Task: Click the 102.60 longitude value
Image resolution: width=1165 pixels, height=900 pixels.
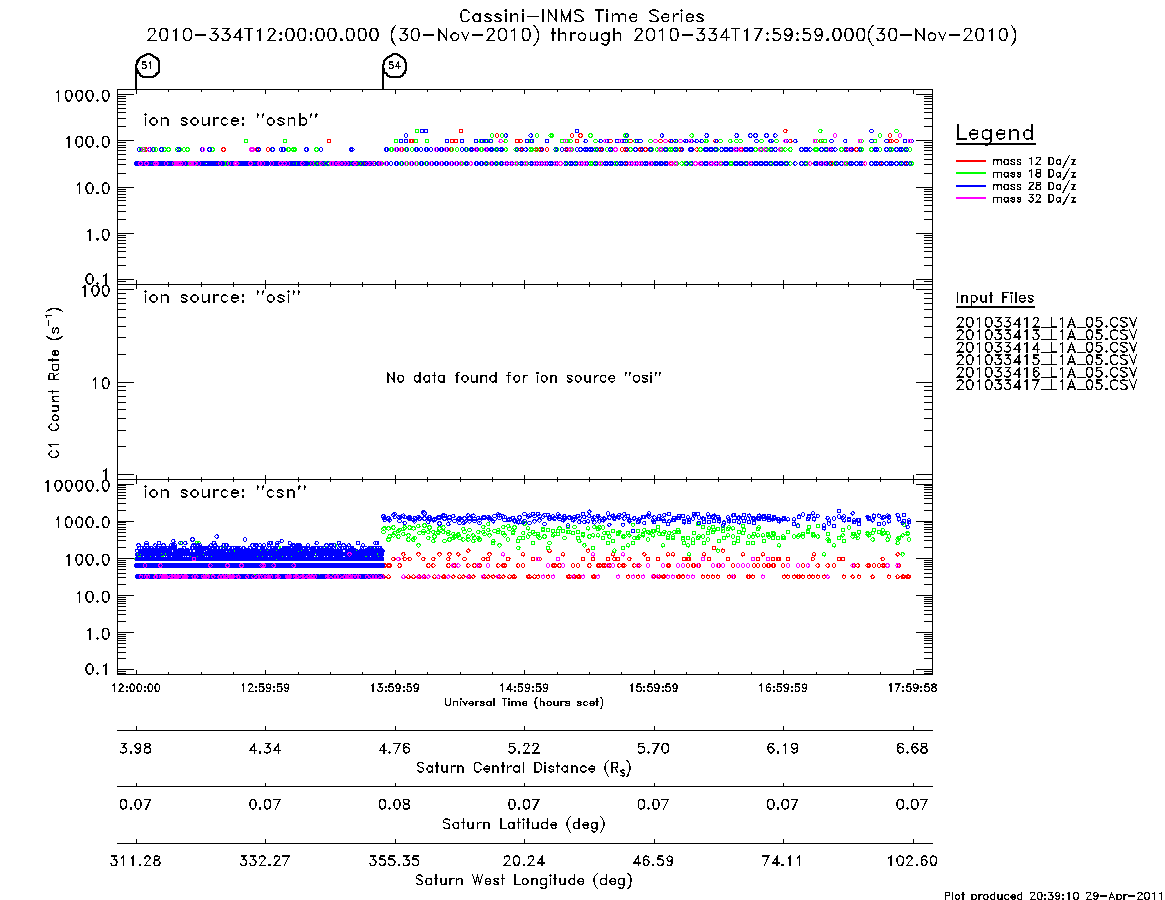Action: (912, 861)
